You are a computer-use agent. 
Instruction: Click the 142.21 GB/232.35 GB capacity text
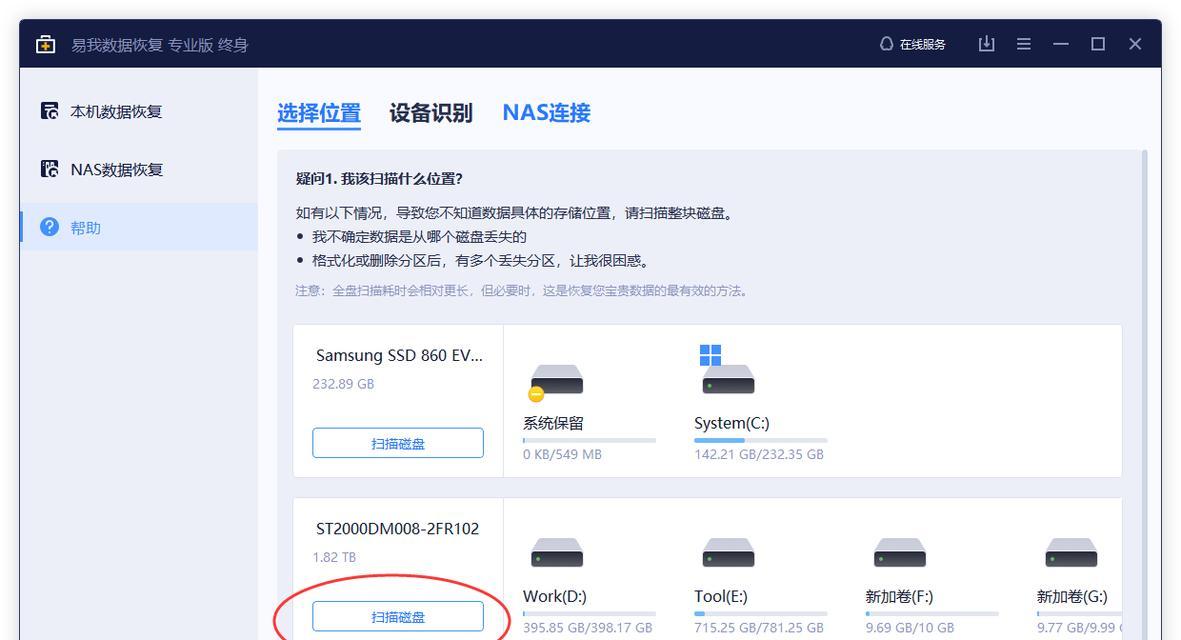759,454
